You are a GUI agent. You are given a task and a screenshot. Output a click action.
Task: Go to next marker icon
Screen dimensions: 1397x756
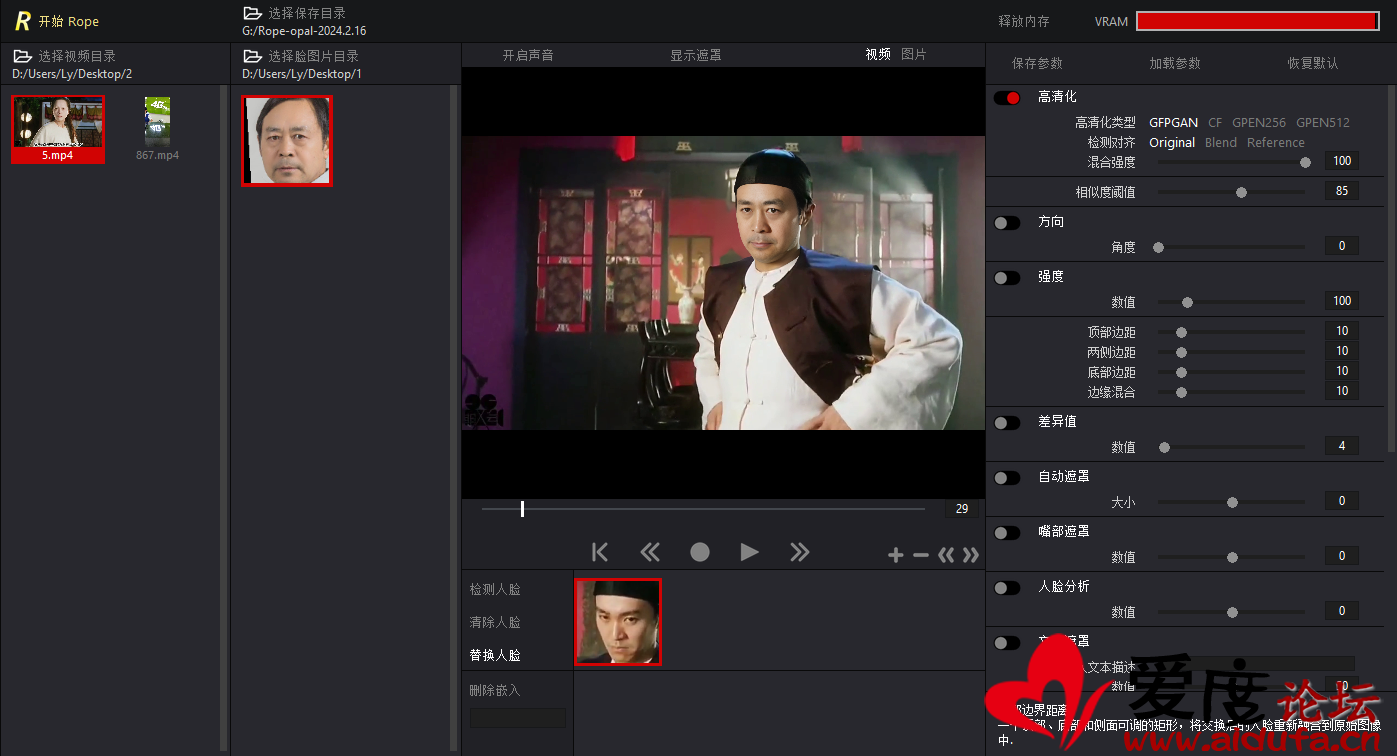click(971, 555)
